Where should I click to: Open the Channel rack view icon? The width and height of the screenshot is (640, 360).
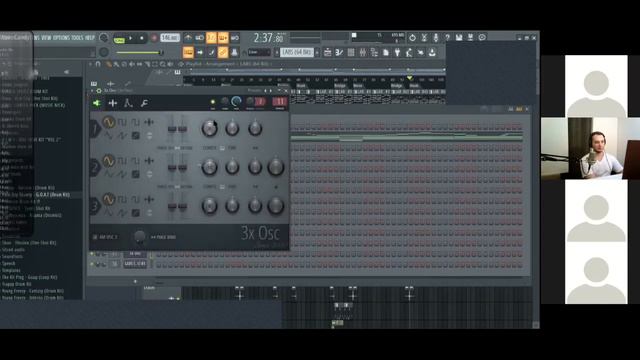pos(351,52)
